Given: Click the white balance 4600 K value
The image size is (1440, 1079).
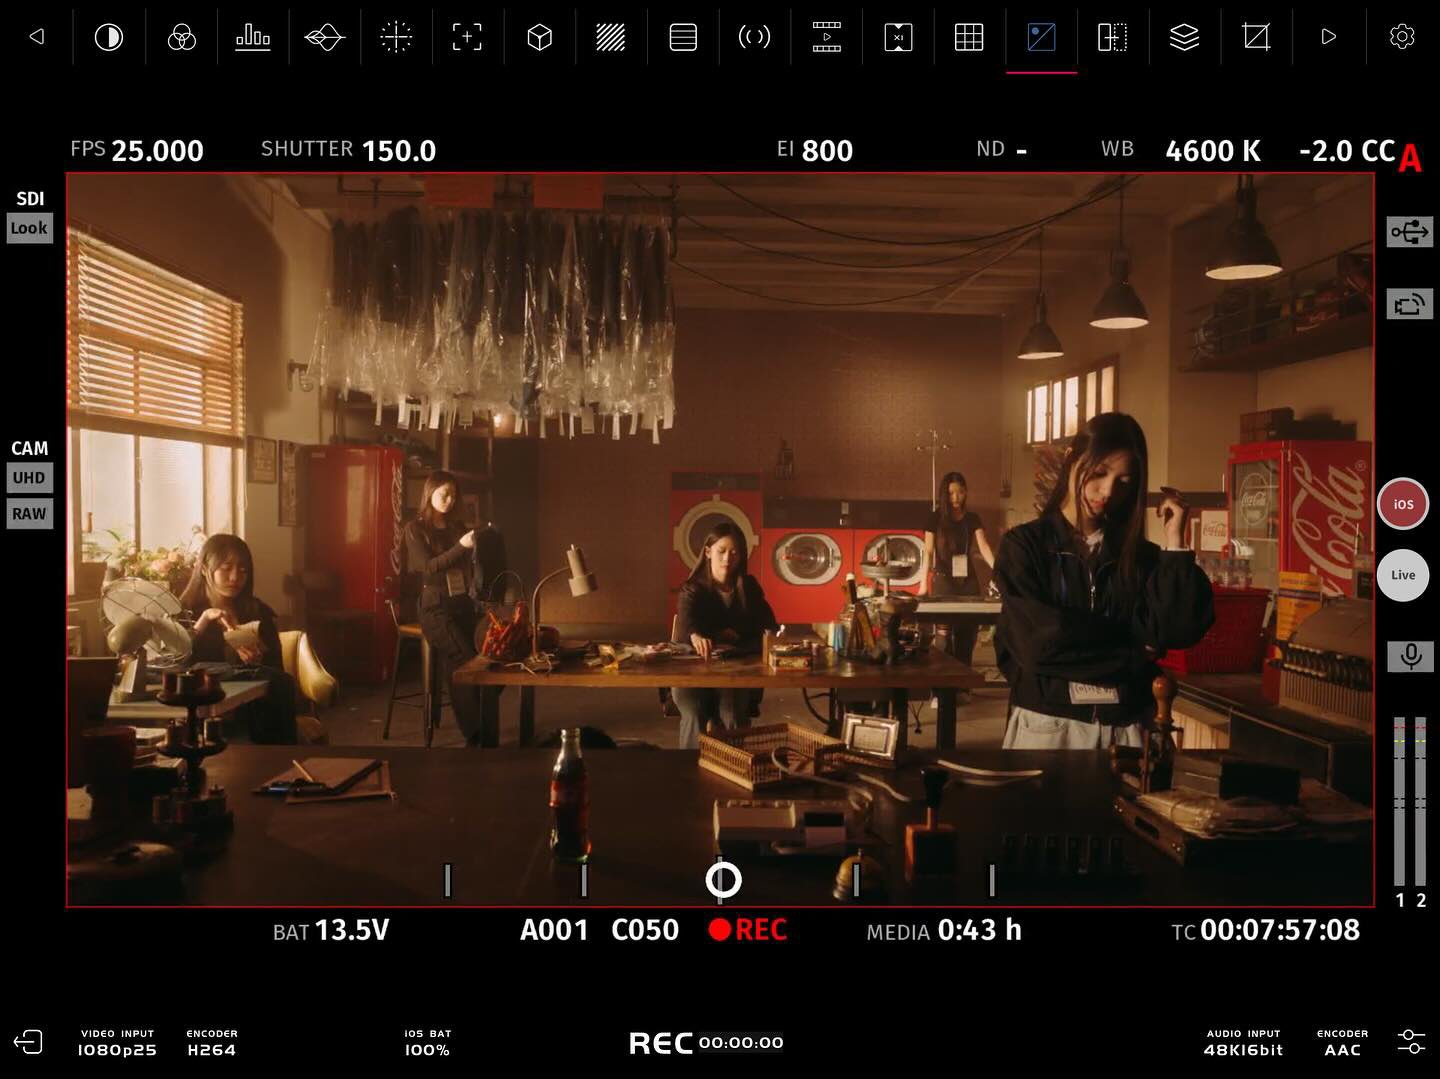Looking at the screenshot, I should pos(1212,151).
